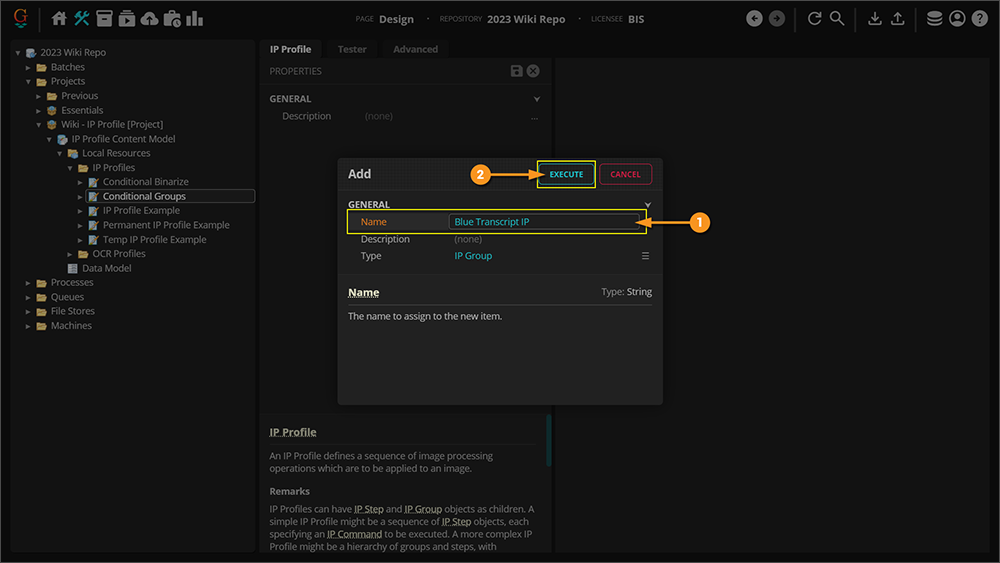Open the Type dropdown list icon
Screen dimensions: 1000x563
(x=645, y=256)
